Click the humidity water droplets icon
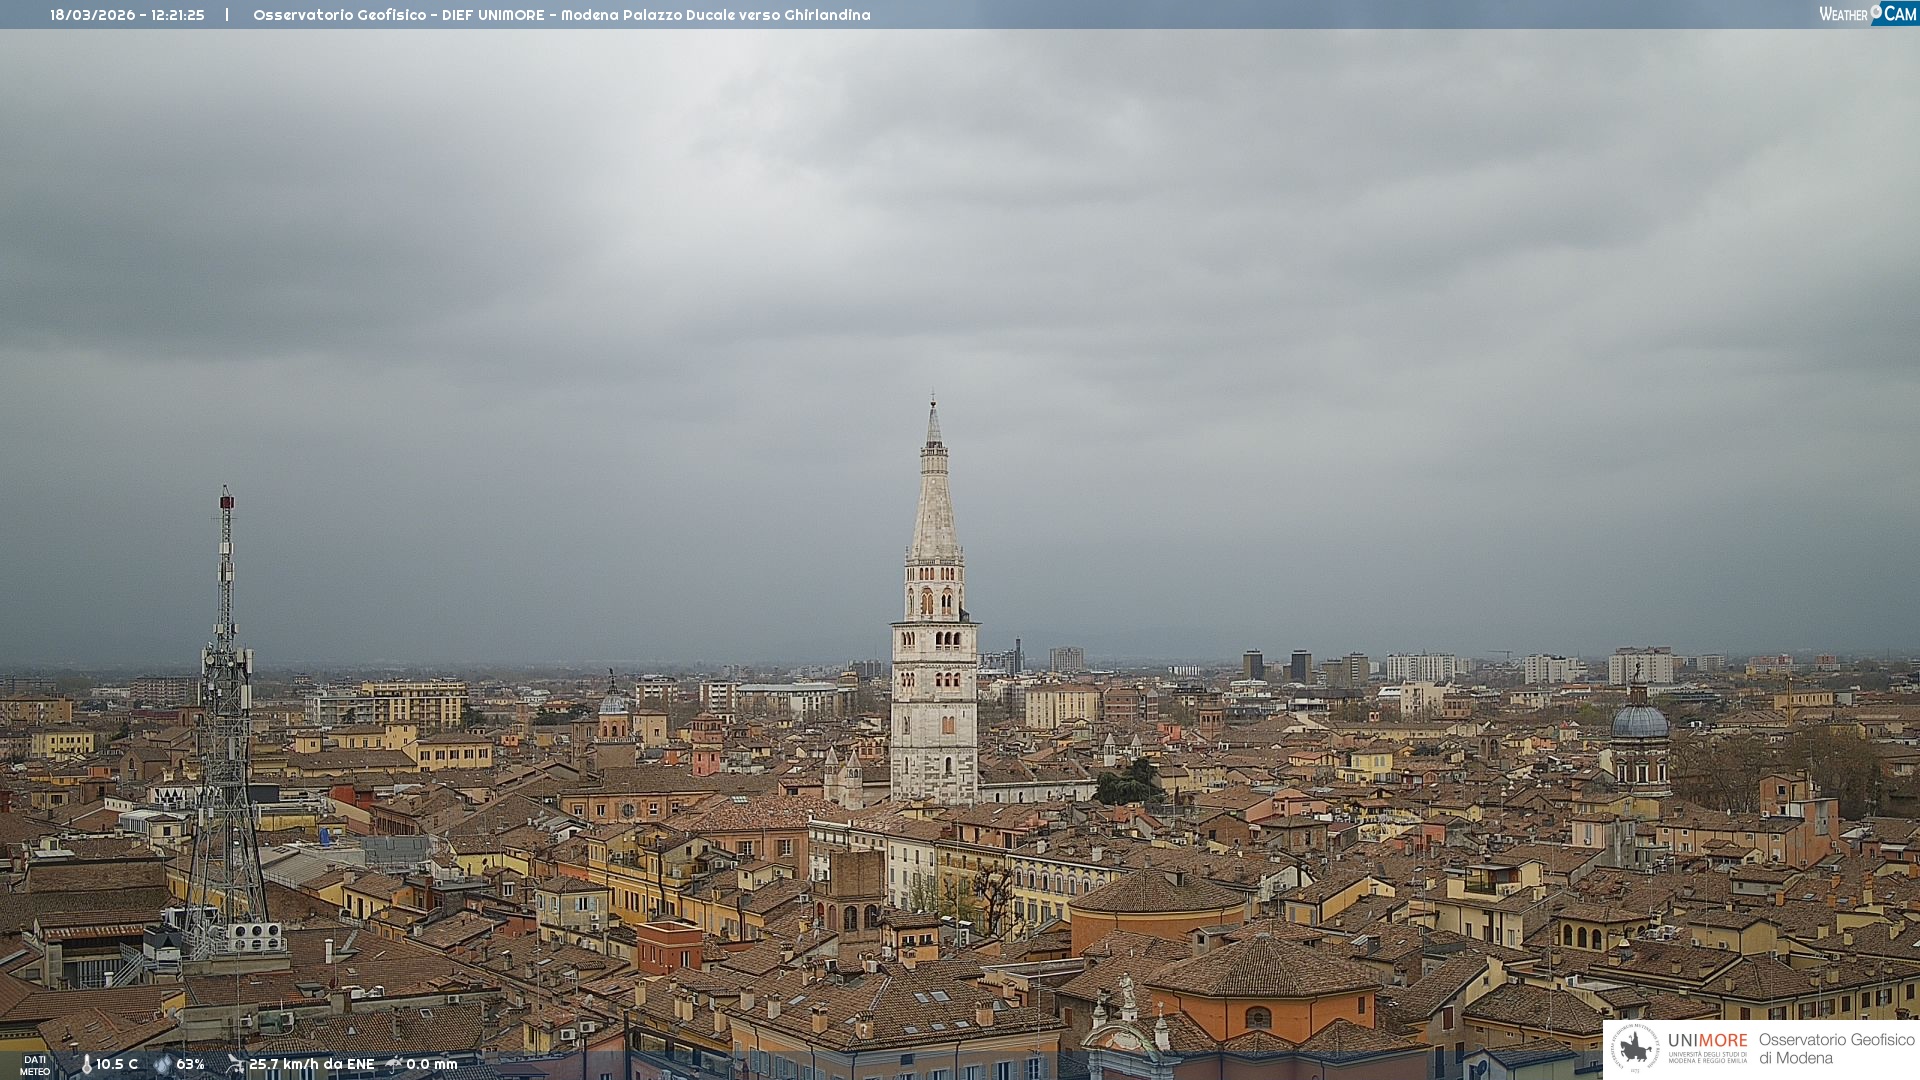 (x=162, y=1064)
